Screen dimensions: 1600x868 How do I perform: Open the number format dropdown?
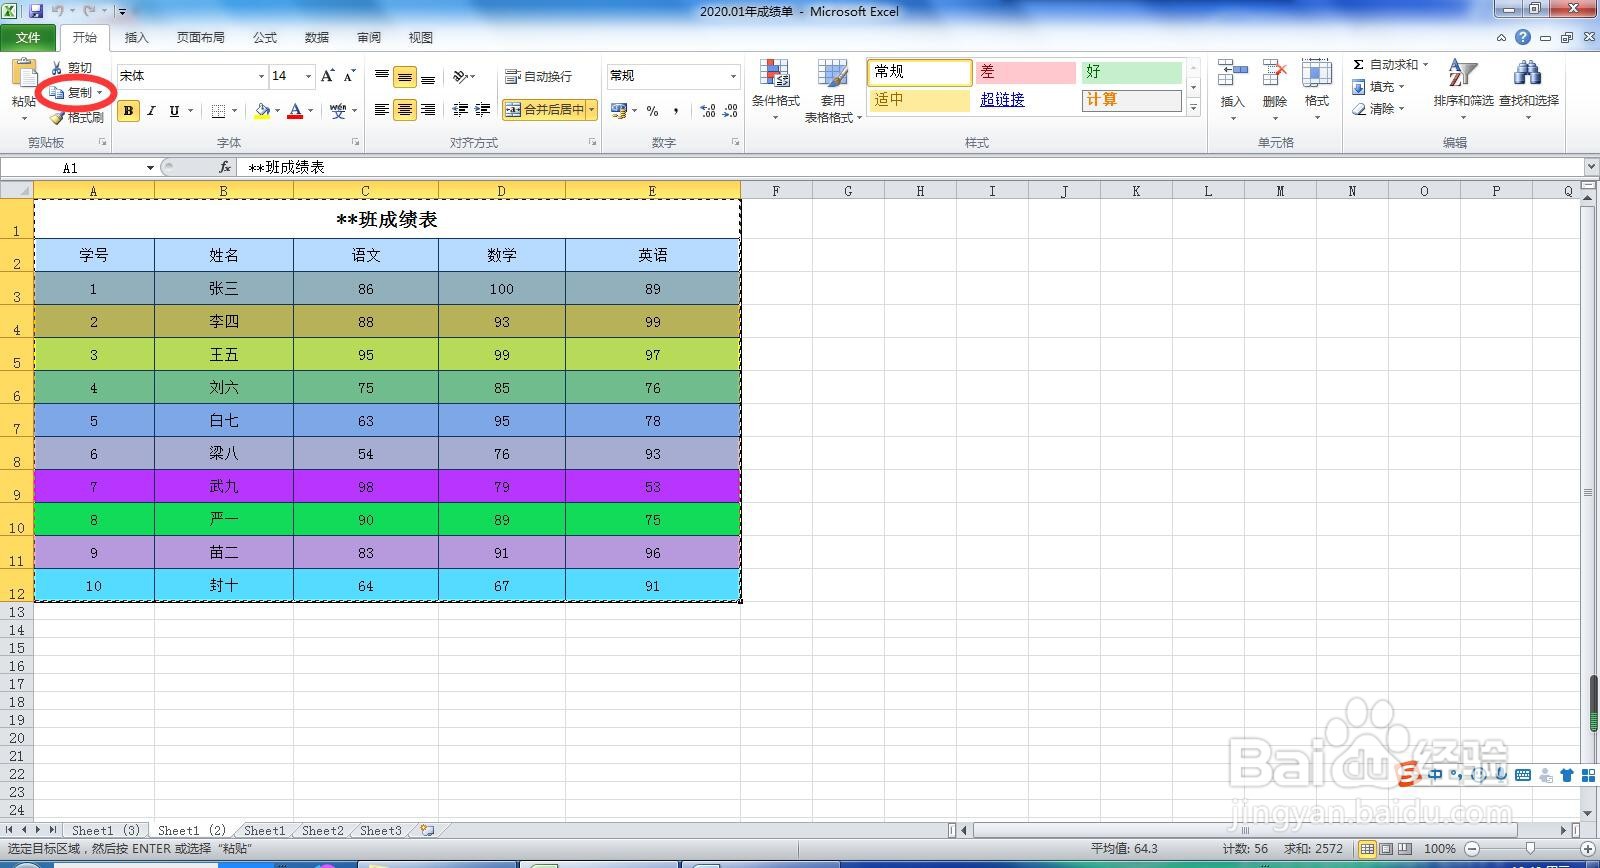tap(733, 76)
